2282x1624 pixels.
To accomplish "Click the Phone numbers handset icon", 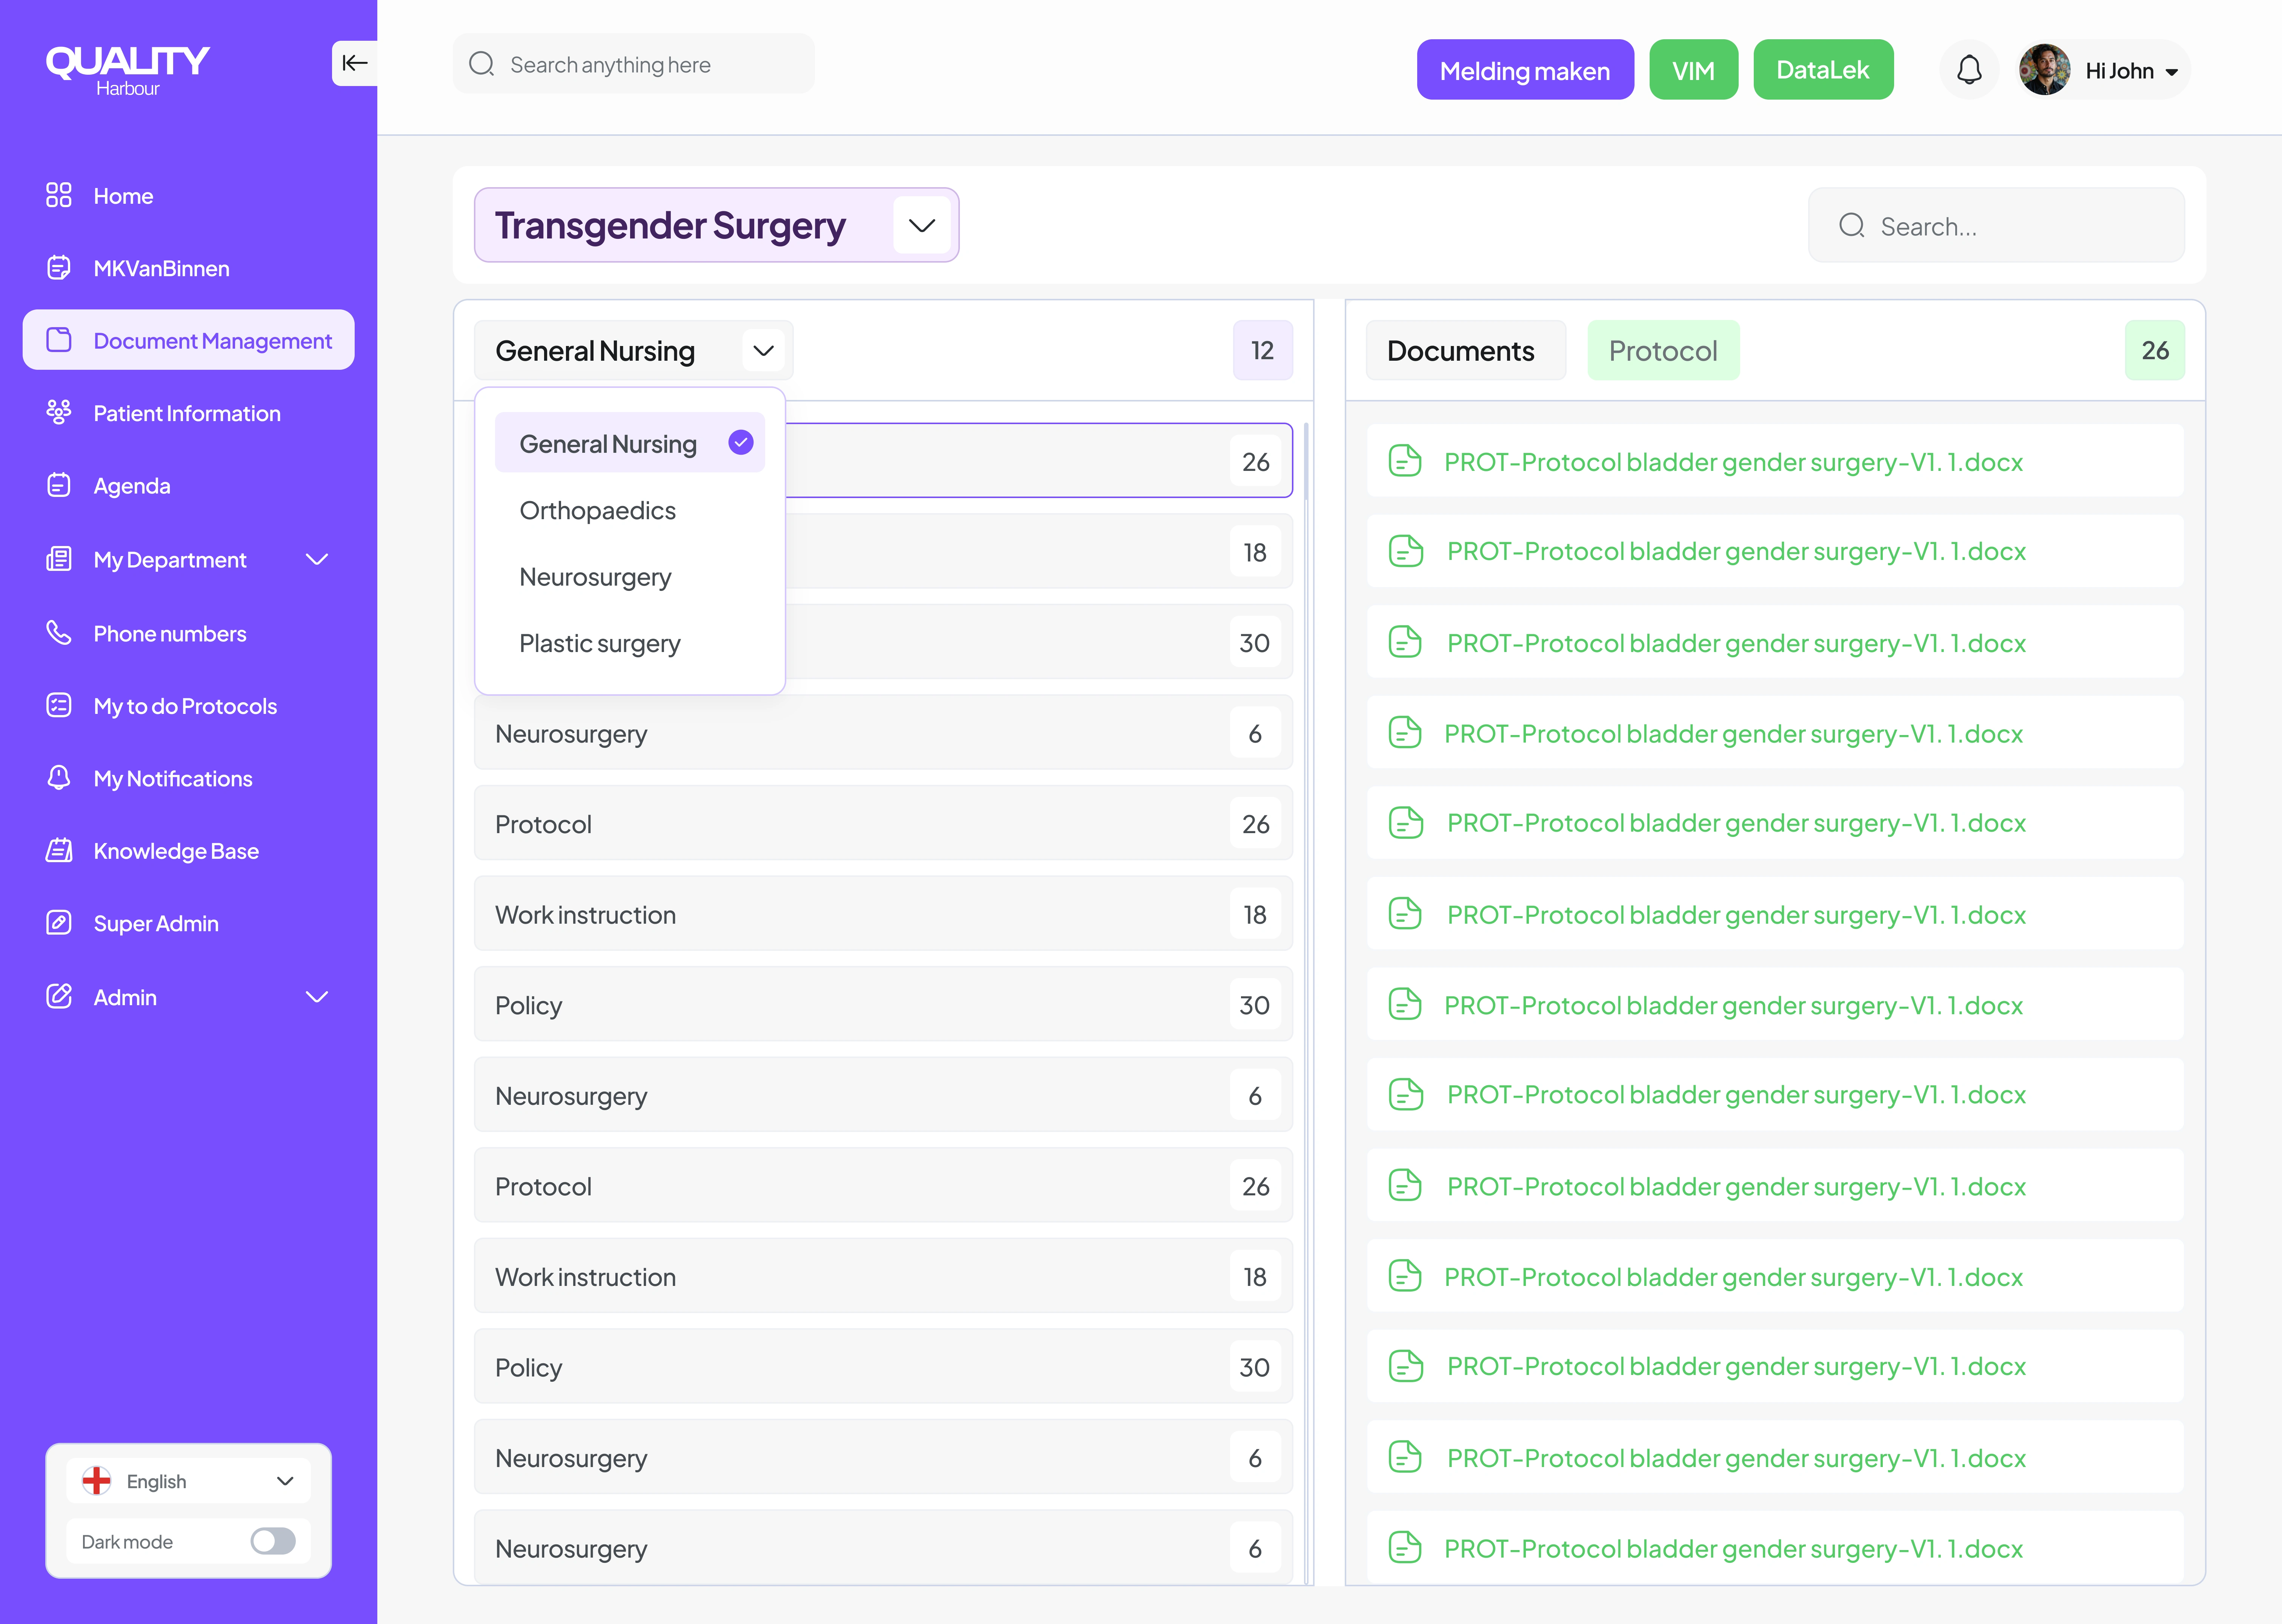I will tap(59, 633).
